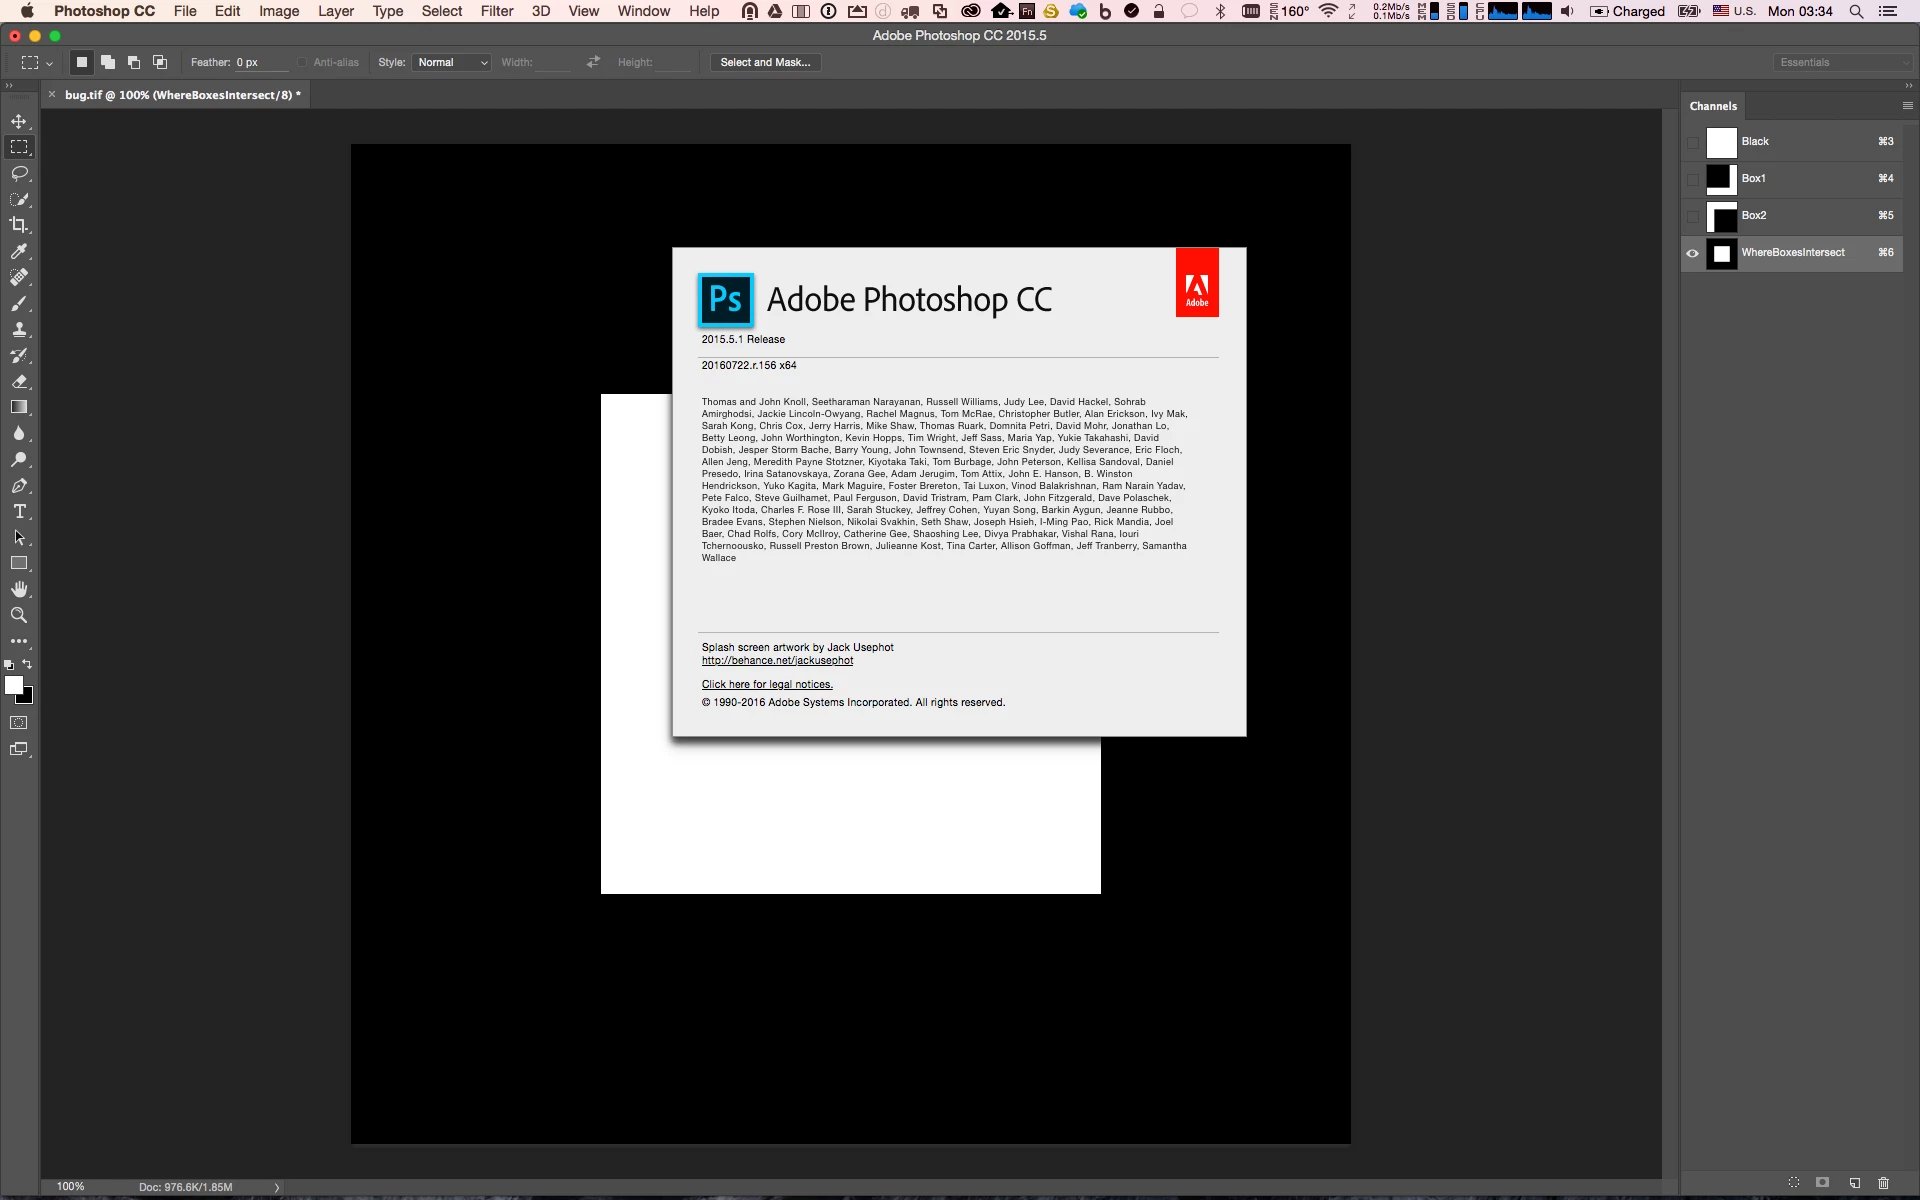Open the bug.tif document tab
The height and width of the screenshot is (1200, 1920).
tap(180, 95)
